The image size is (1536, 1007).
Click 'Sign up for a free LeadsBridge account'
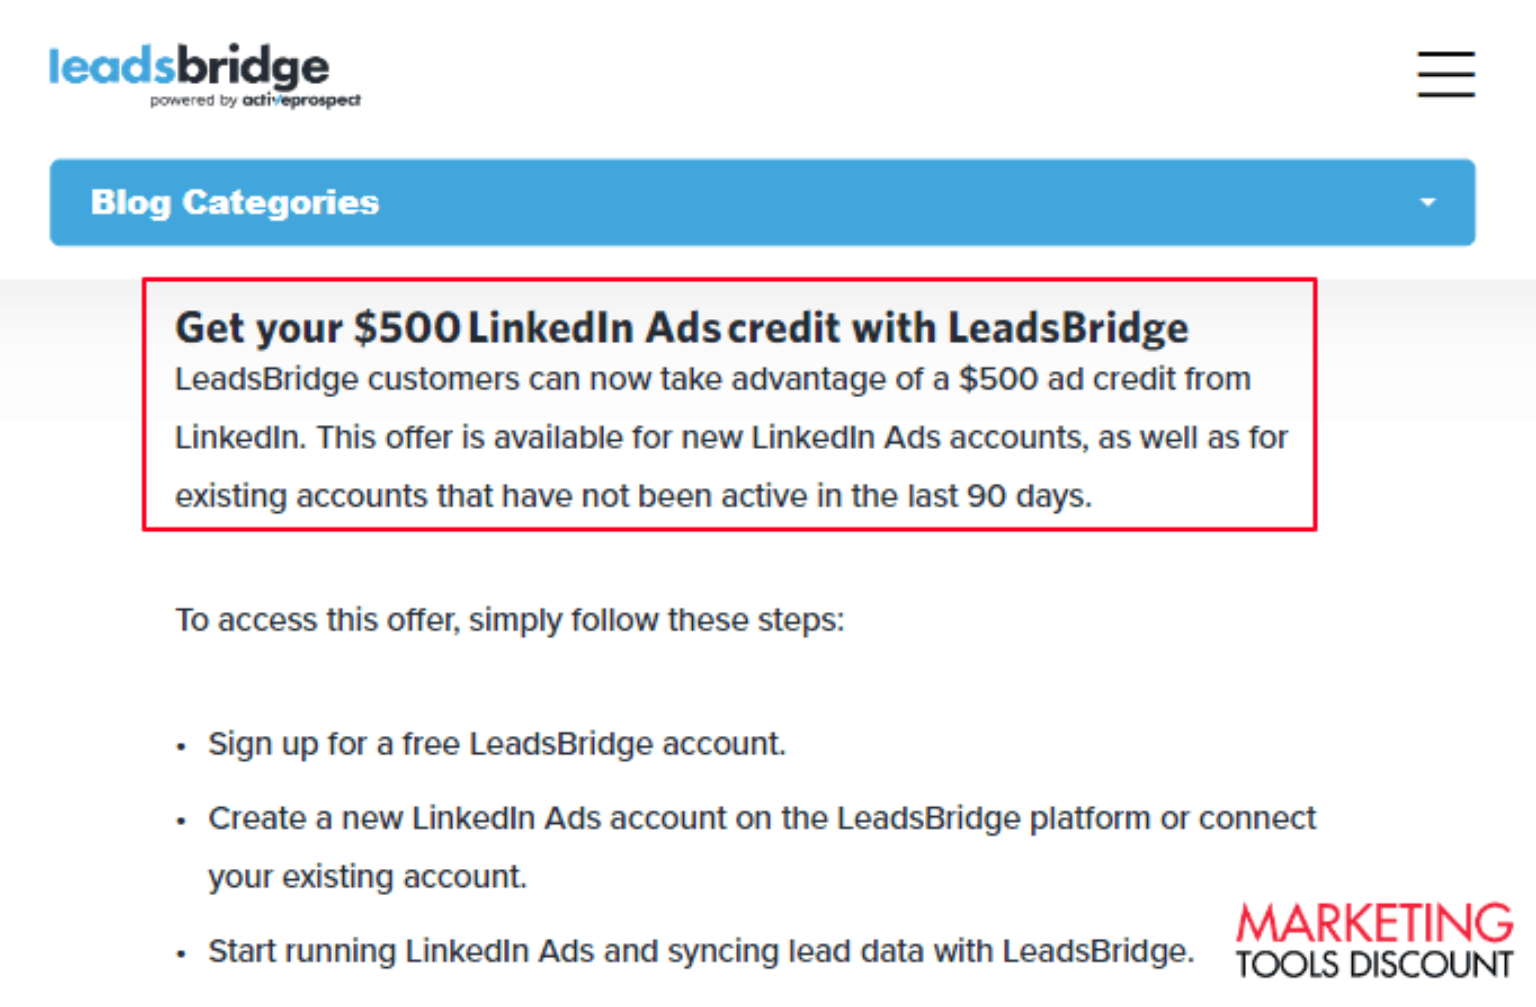coord(497,744)
